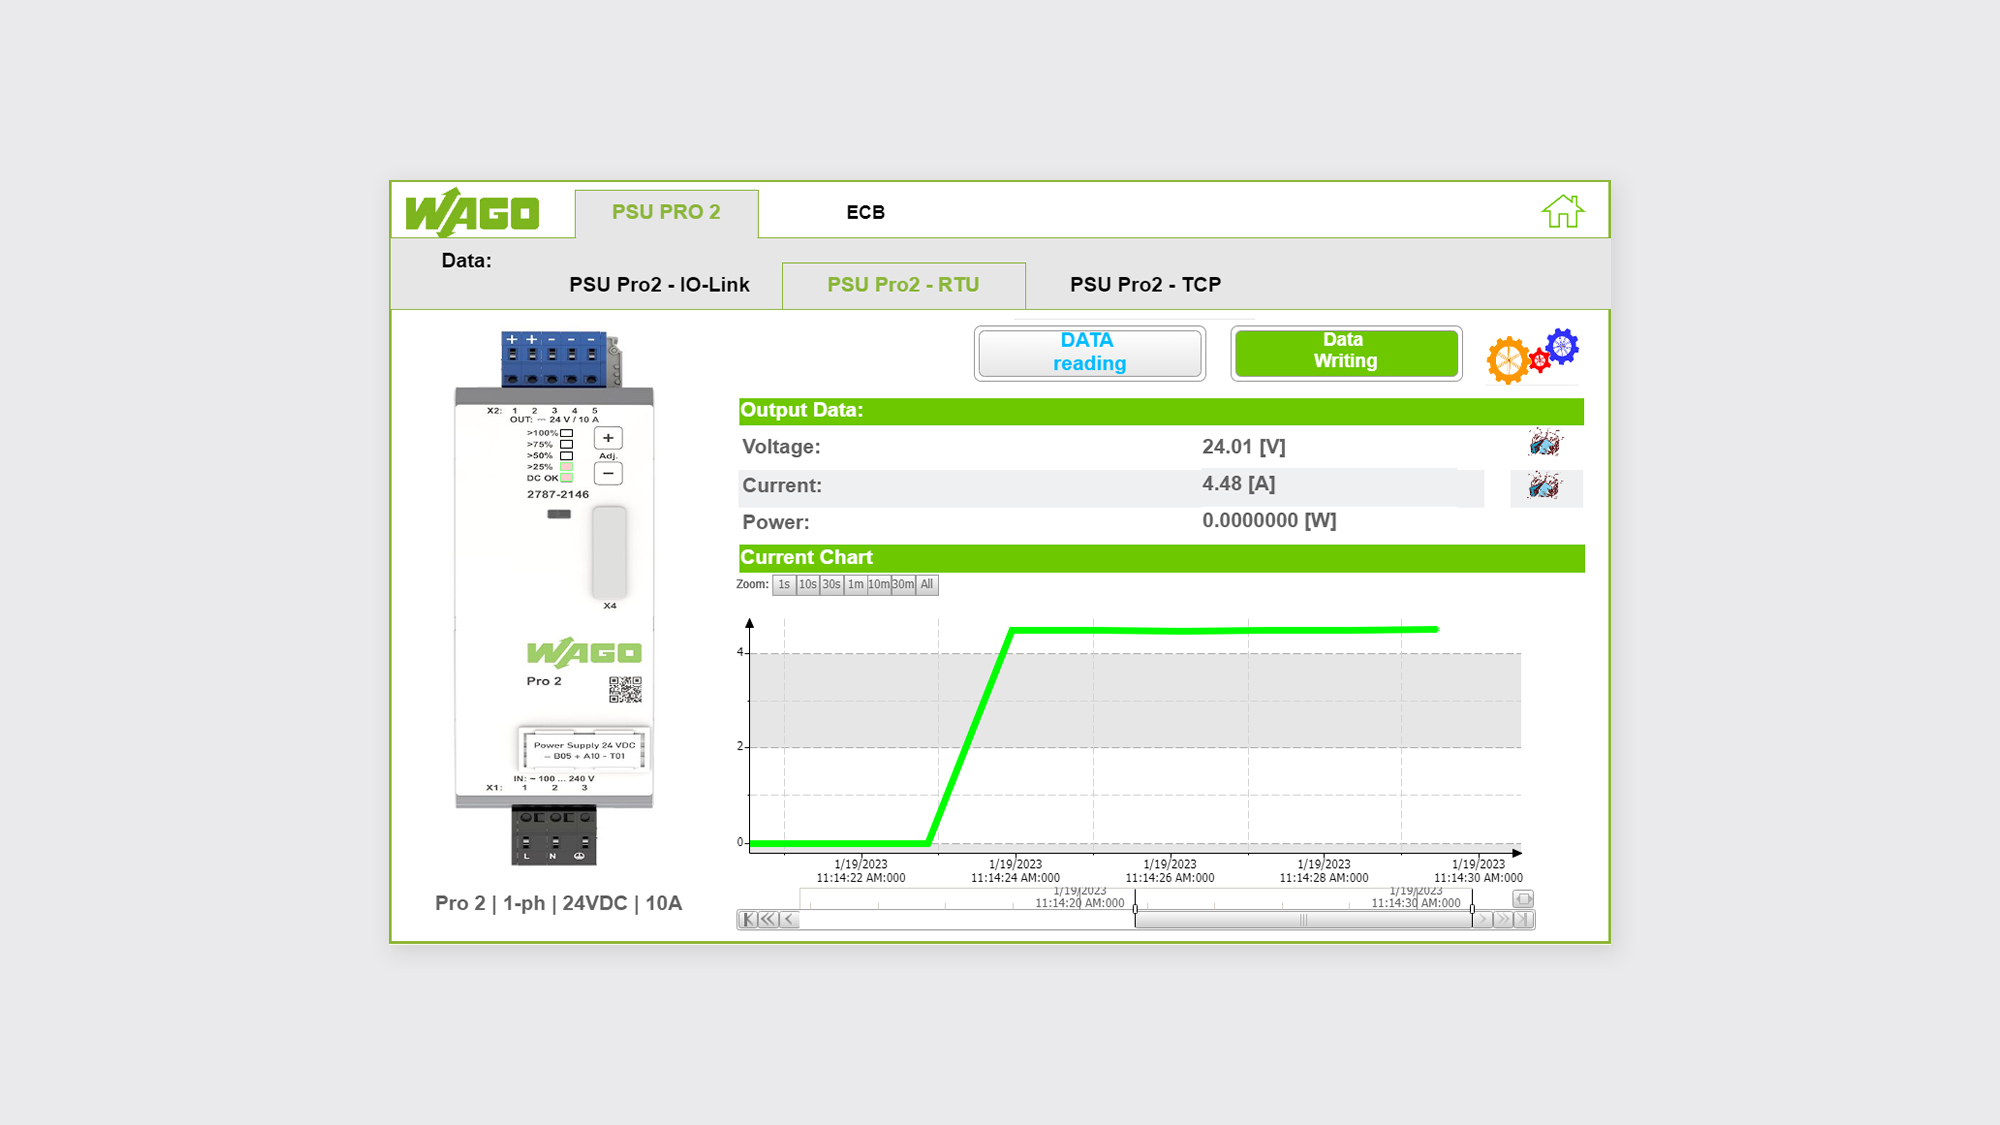Jump to chart start with first-record arrow
This screenshot has height=1125, width=2000.
[748, 920]
